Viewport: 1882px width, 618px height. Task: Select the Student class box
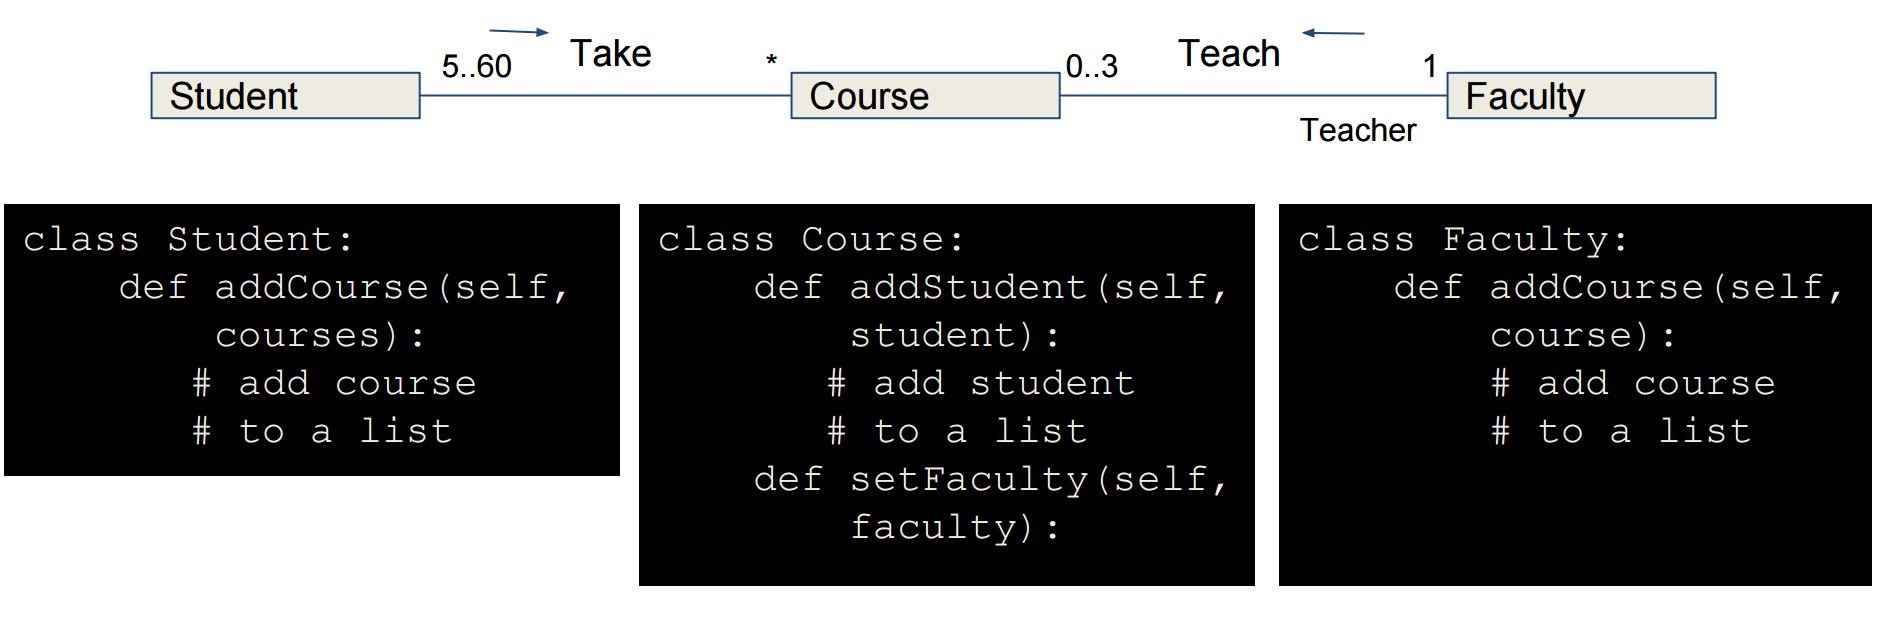click(x=285, y=96)
